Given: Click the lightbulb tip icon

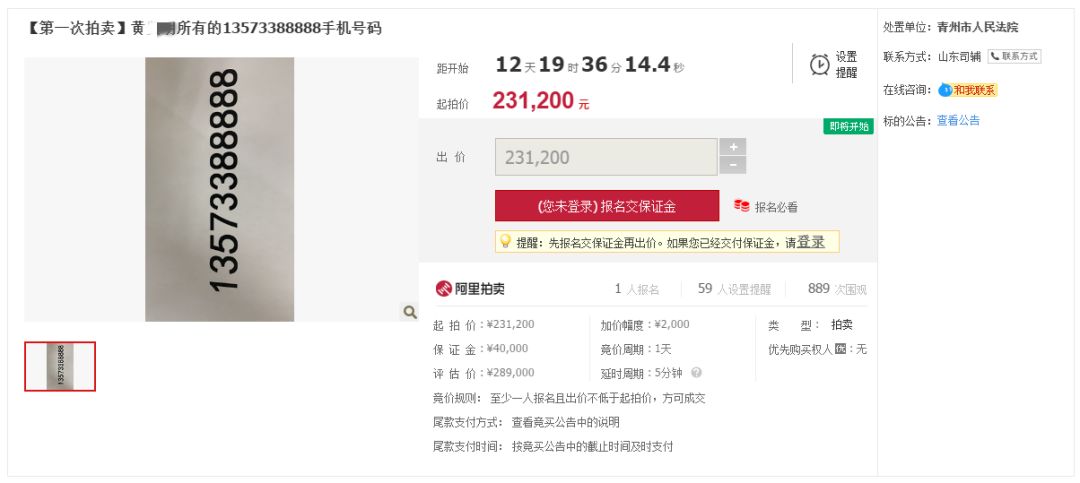Looking at the screenshot, I should (506, 242).
